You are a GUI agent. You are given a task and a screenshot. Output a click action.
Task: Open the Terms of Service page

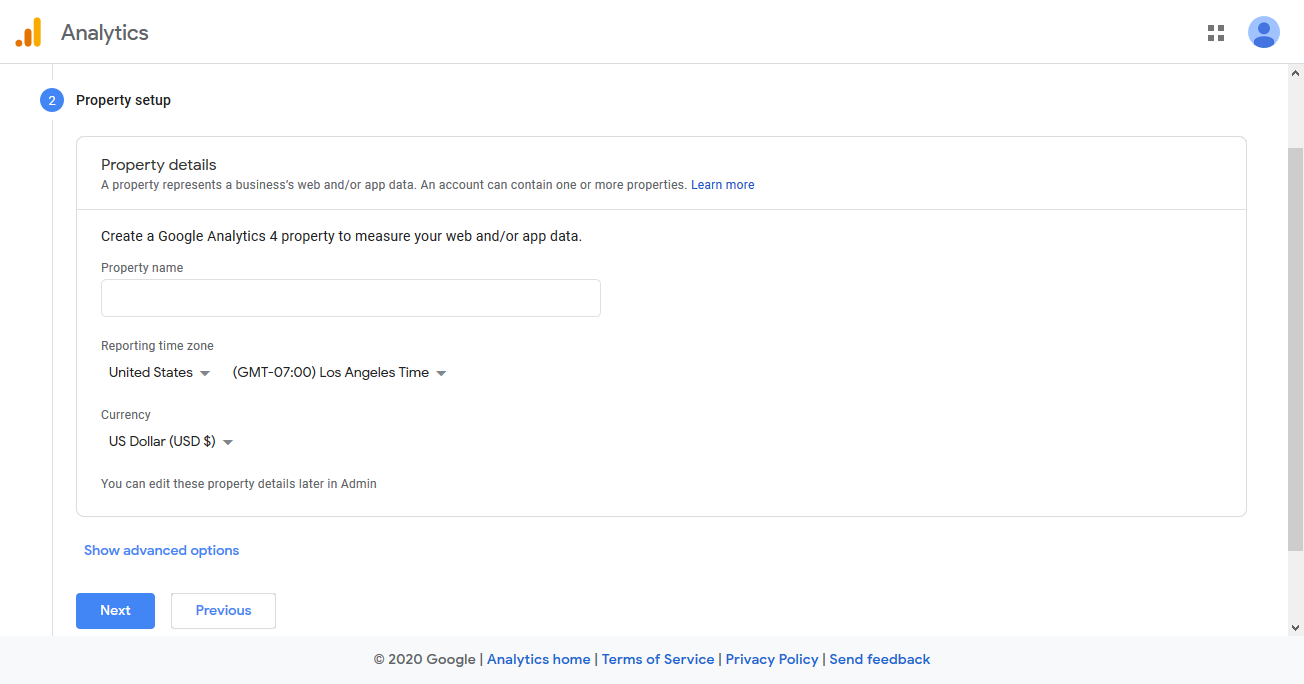point(657,659)
